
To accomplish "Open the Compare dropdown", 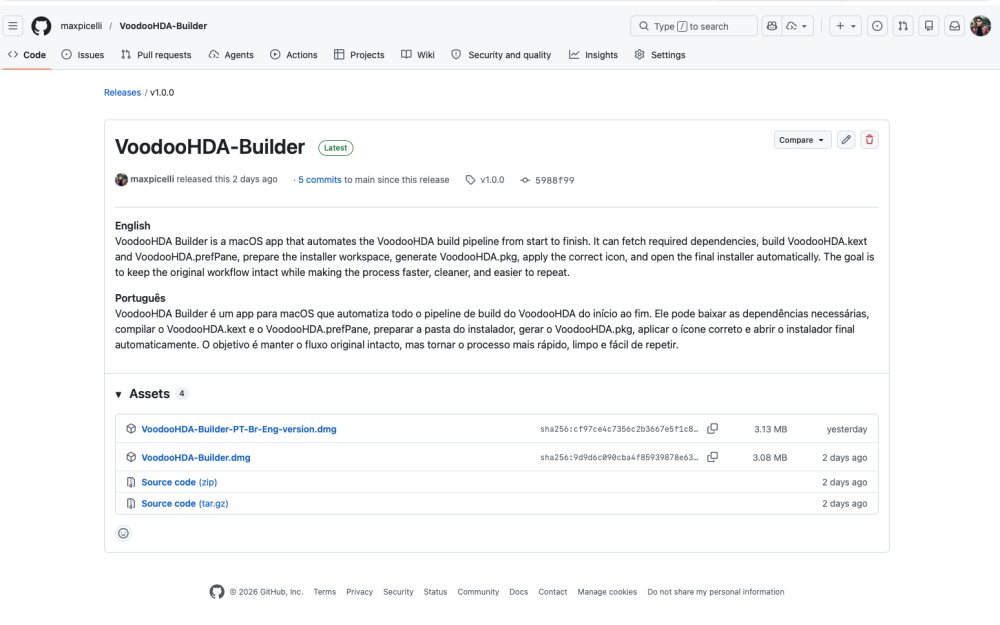I will coord(802,140).
